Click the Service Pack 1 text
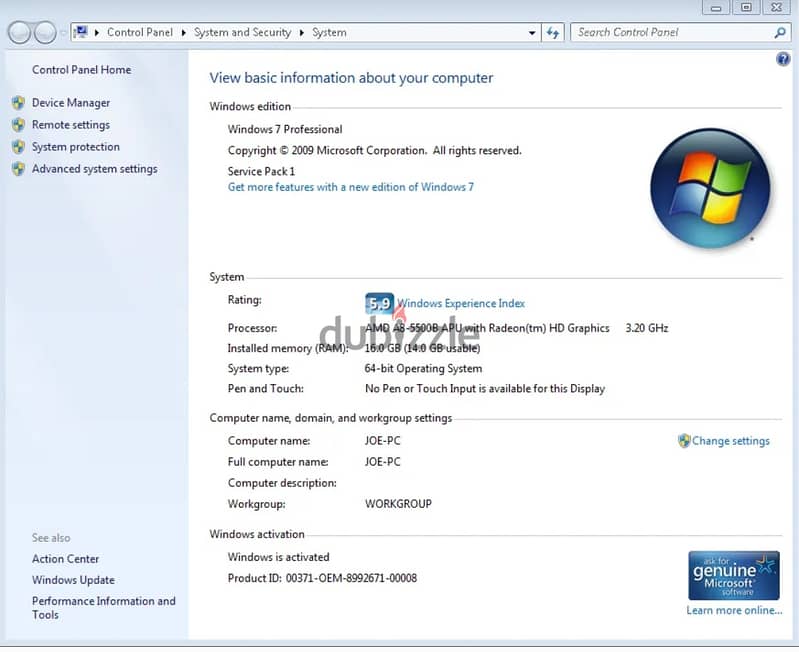This screenshot has width=799, height=652. 261,171
